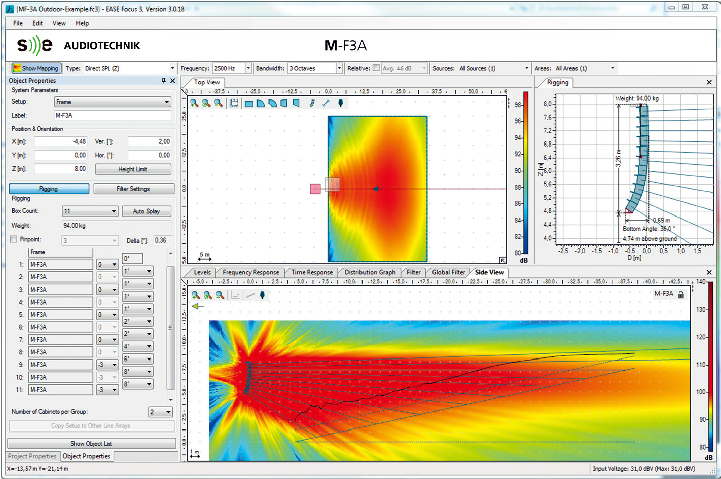Open the View menu
Image resolution: width=721 pixels, height=479 pixels.
click(59, 22)
